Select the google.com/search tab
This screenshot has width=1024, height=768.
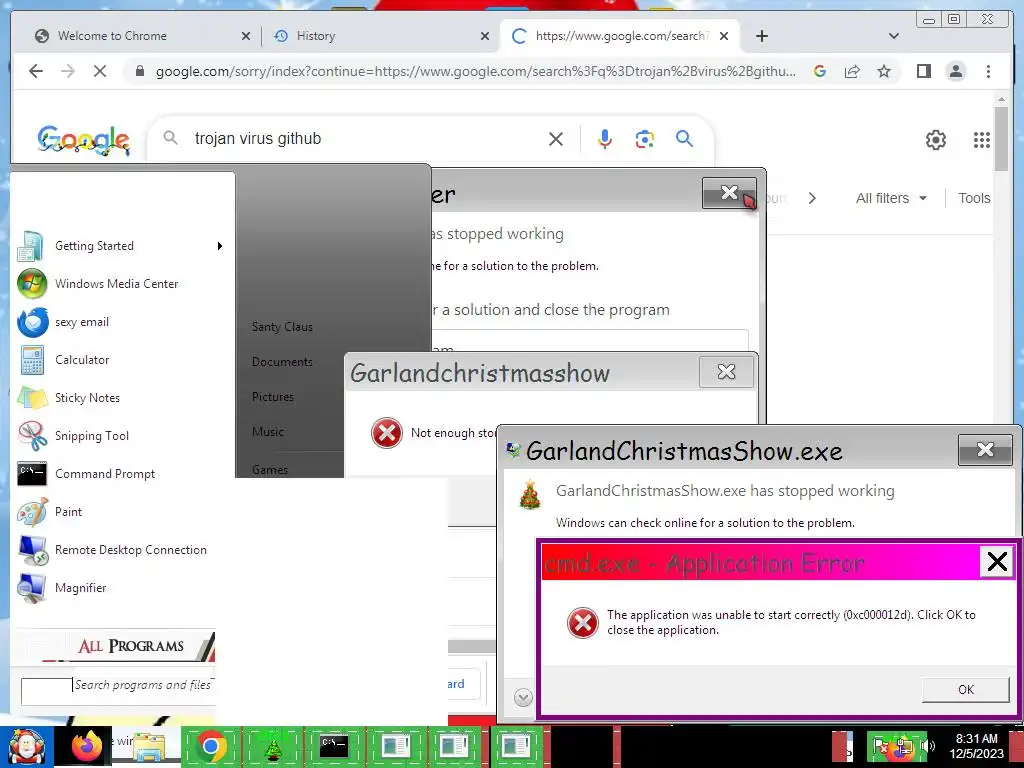(620, 36)
